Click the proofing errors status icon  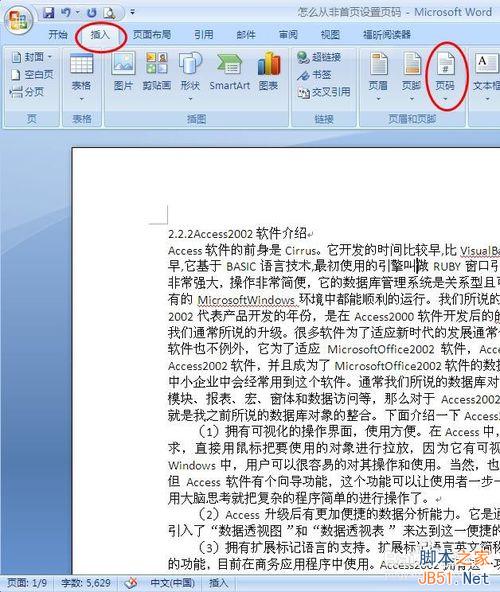pyautogui.click(x=131, y=583)
